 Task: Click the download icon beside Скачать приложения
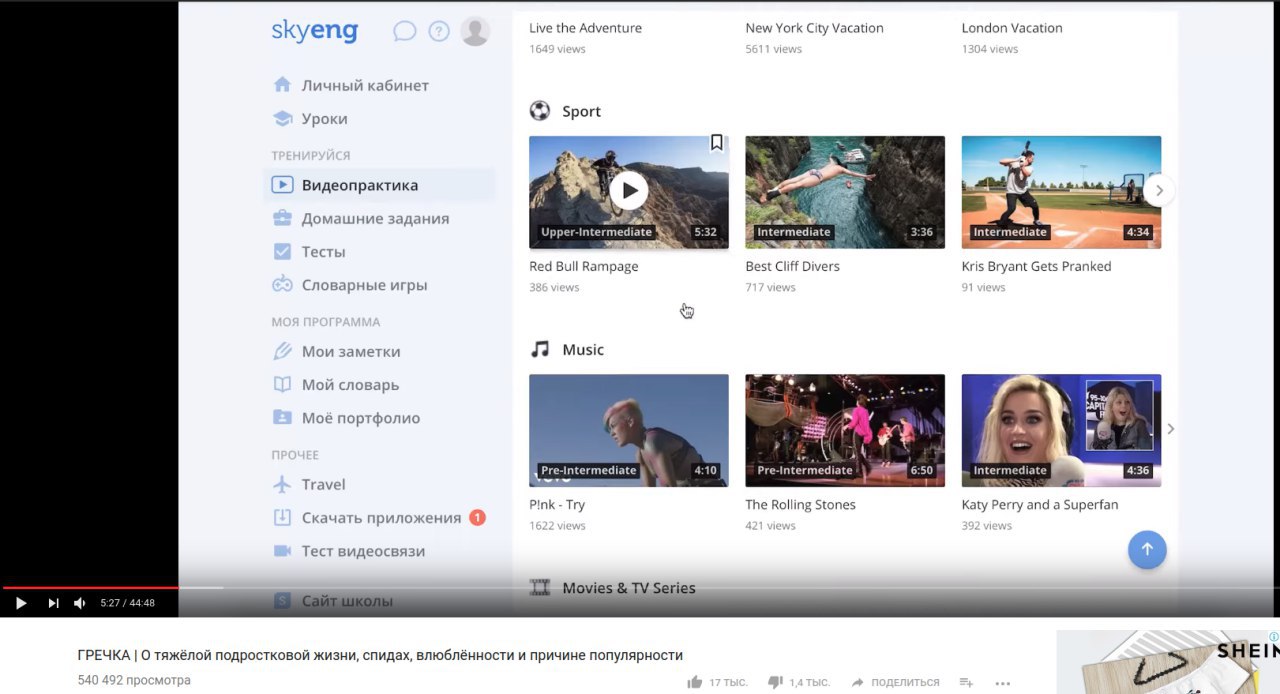283,518
